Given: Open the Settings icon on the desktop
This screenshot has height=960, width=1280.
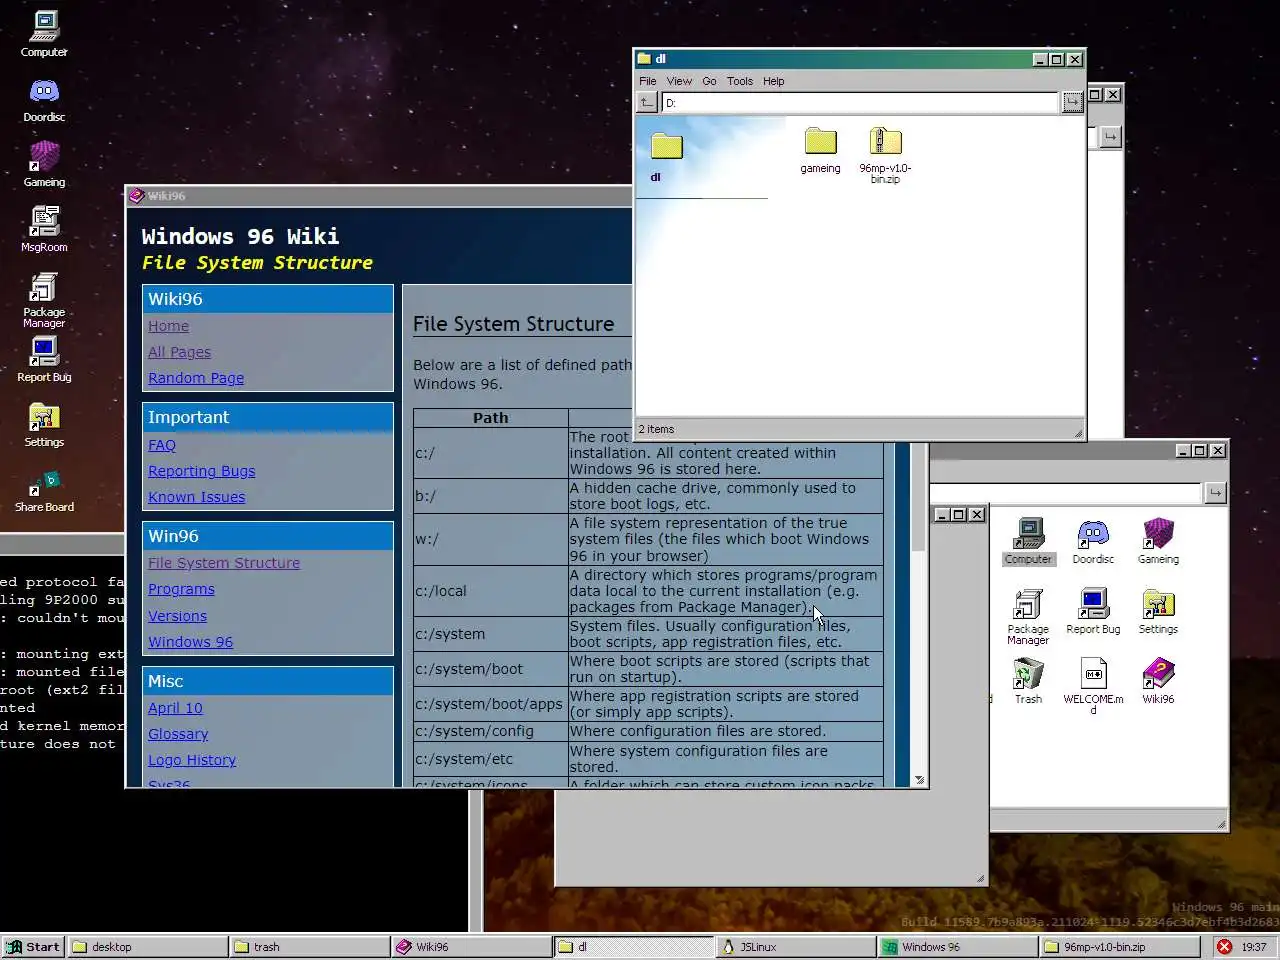Looking at the screenshot, I should (44, 424).
